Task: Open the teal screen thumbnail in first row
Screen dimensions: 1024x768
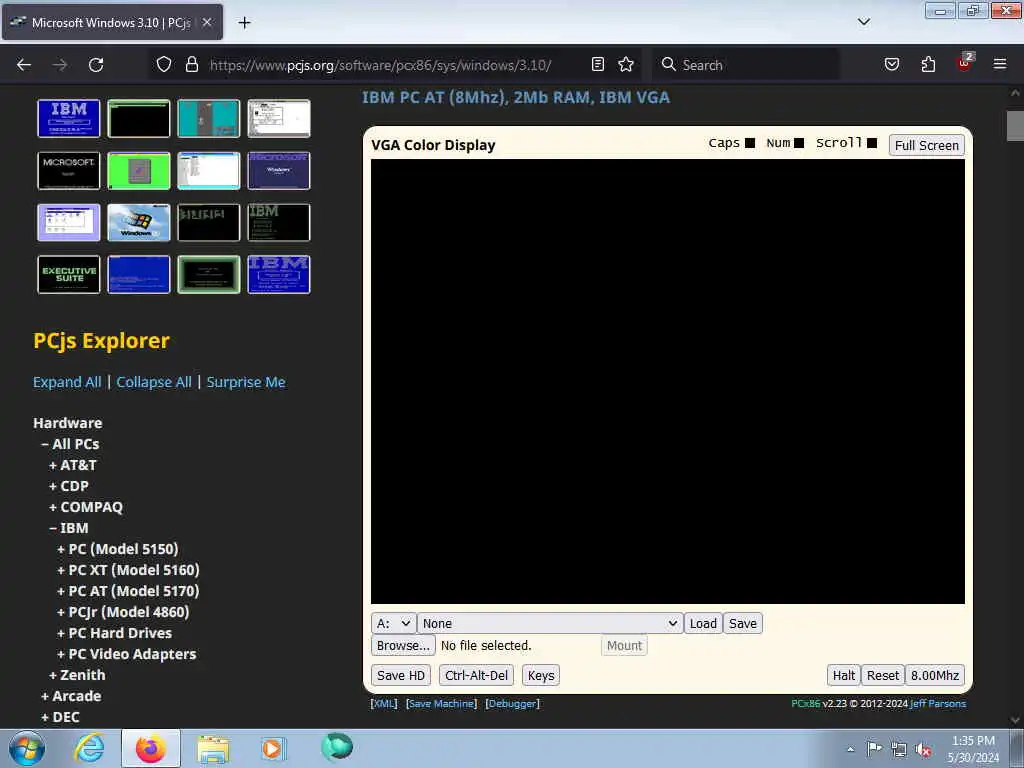Action: tap(208, 118)
